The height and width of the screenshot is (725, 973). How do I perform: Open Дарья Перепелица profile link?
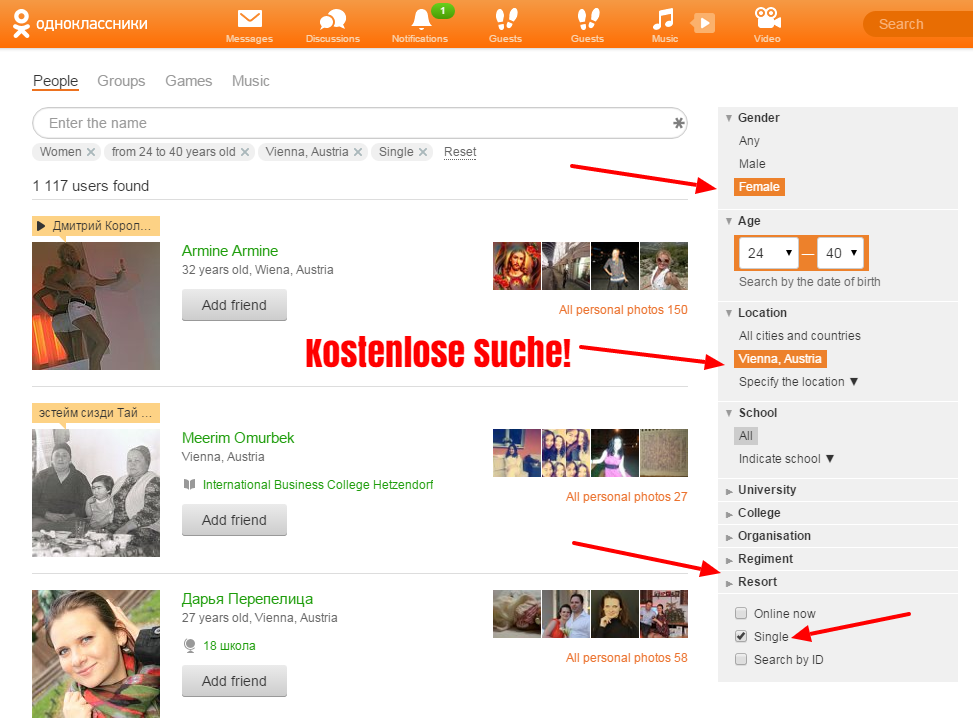click(247, 599)
